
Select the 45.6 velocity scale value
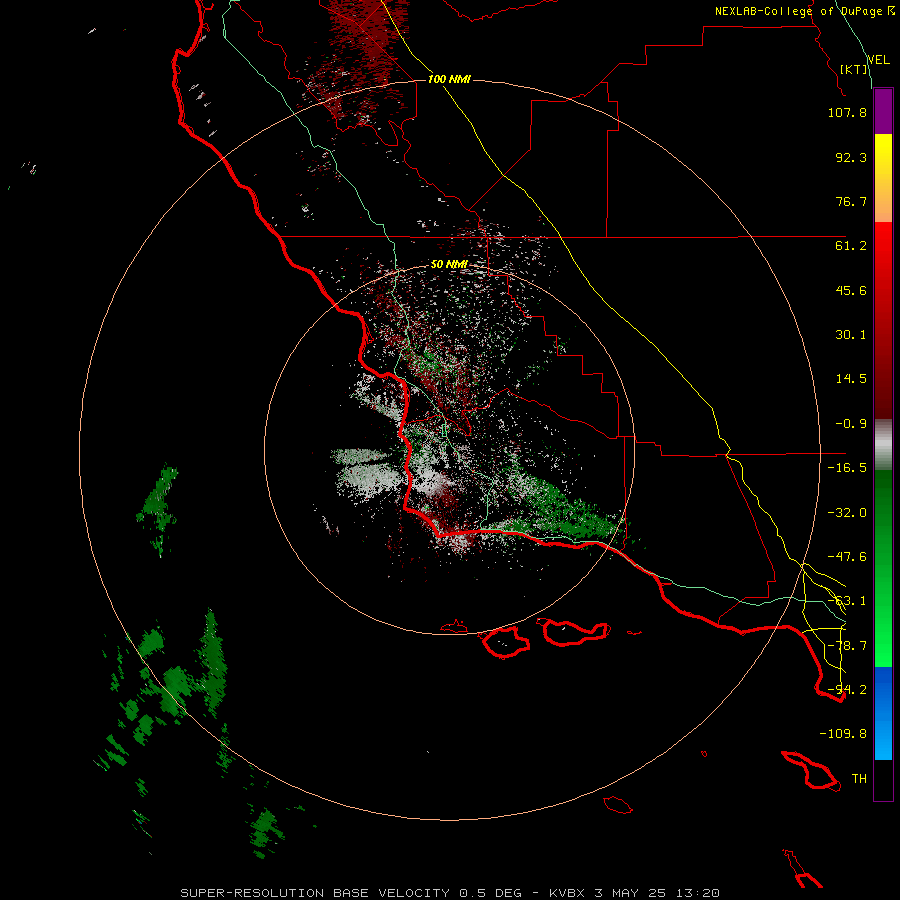click(x=851, y=290)
